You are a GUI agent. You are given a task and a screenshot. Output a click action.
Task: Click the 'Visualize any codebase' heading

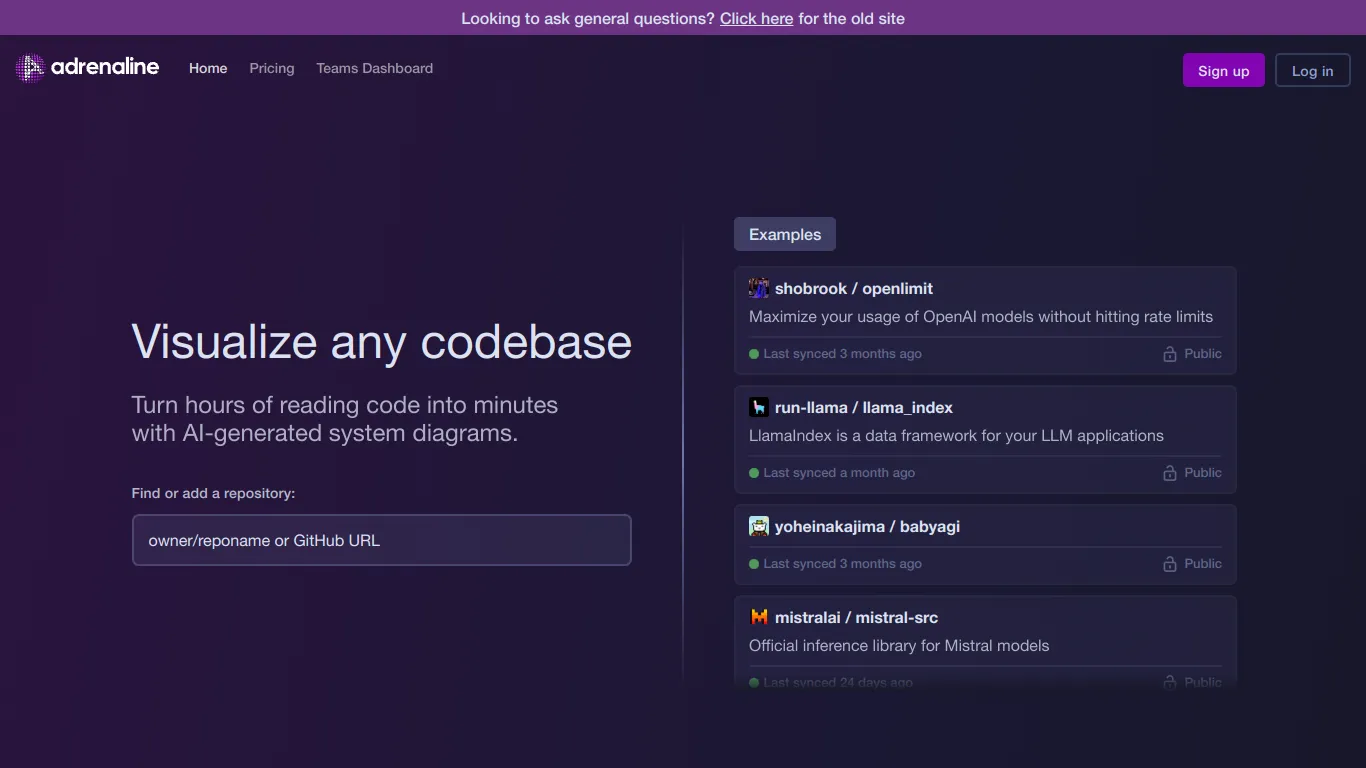click(382, 342)
